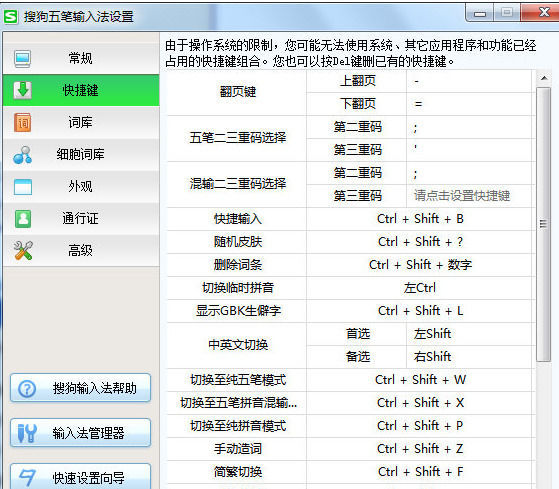Edit 五笔二三重码选择 第三重码 shortcut
The height and width of the screenshot is (489, 559).
(469, 150)
